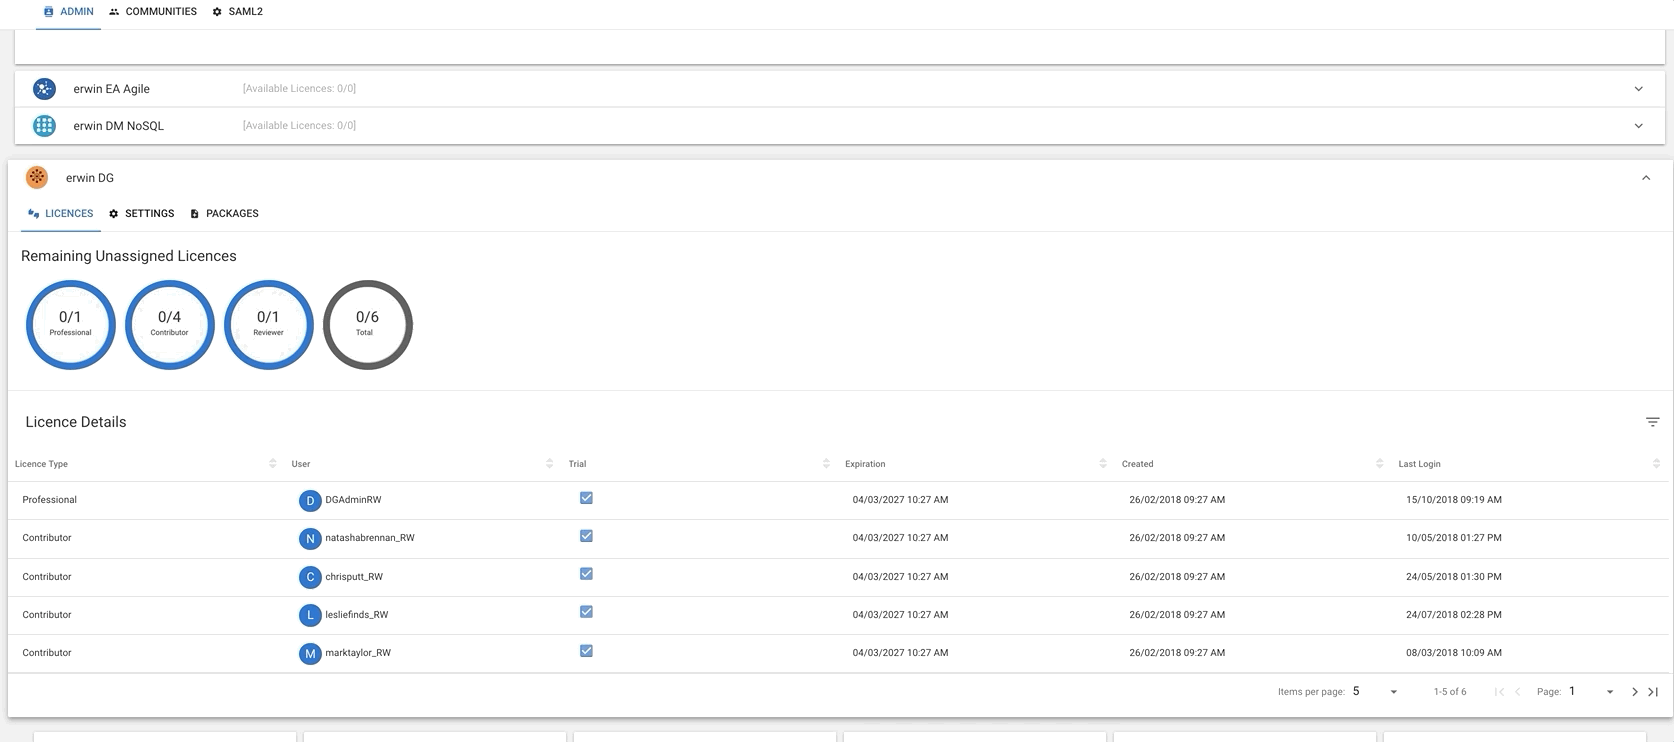The height and width of the screenshot is (742, 1674).
Task: Collapse the erwin DG panel
Action: click(1645, 178)
